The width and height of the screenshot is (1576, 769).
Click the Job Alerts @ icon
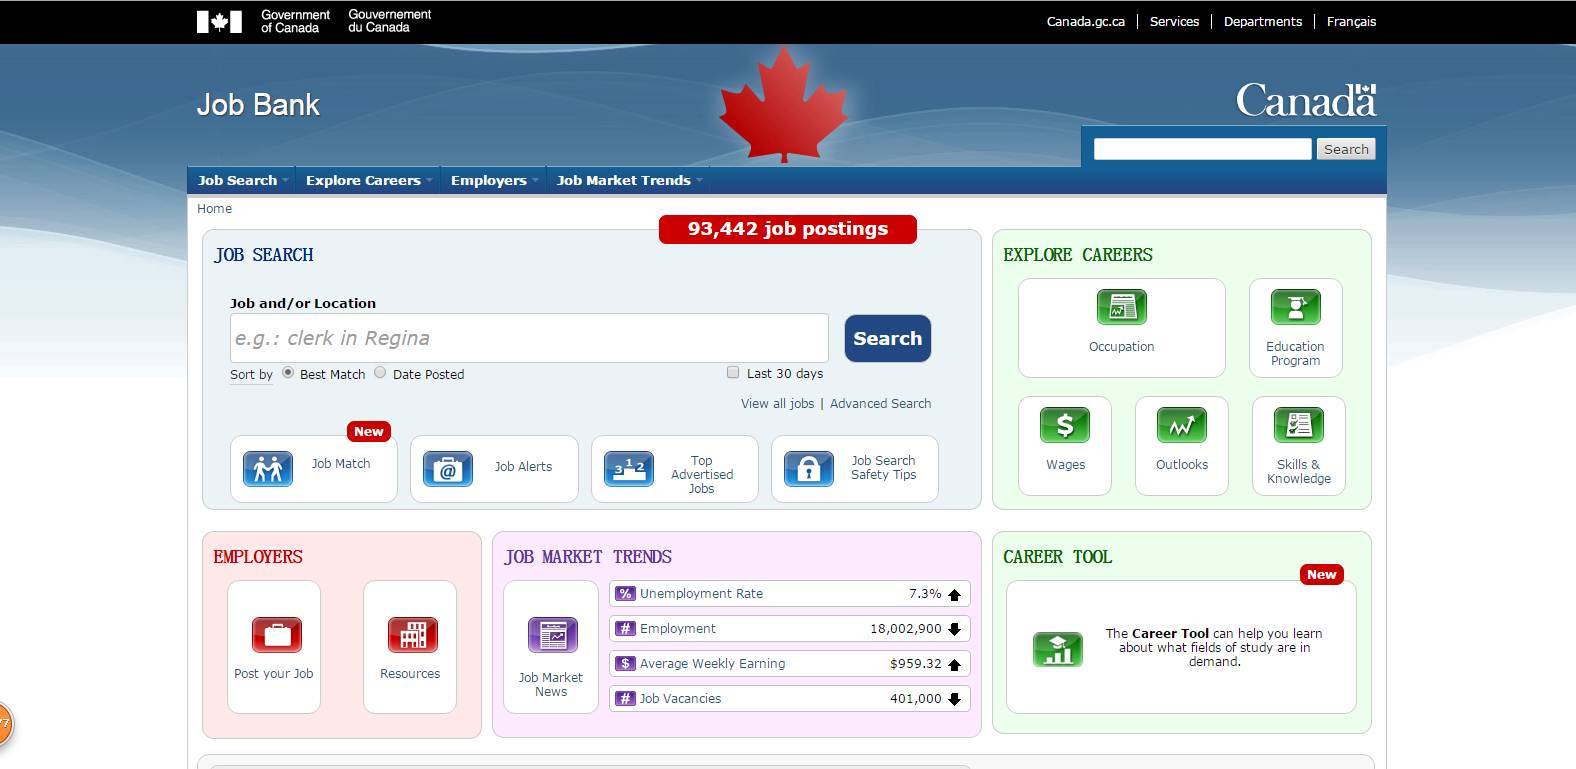click(448, 468)
